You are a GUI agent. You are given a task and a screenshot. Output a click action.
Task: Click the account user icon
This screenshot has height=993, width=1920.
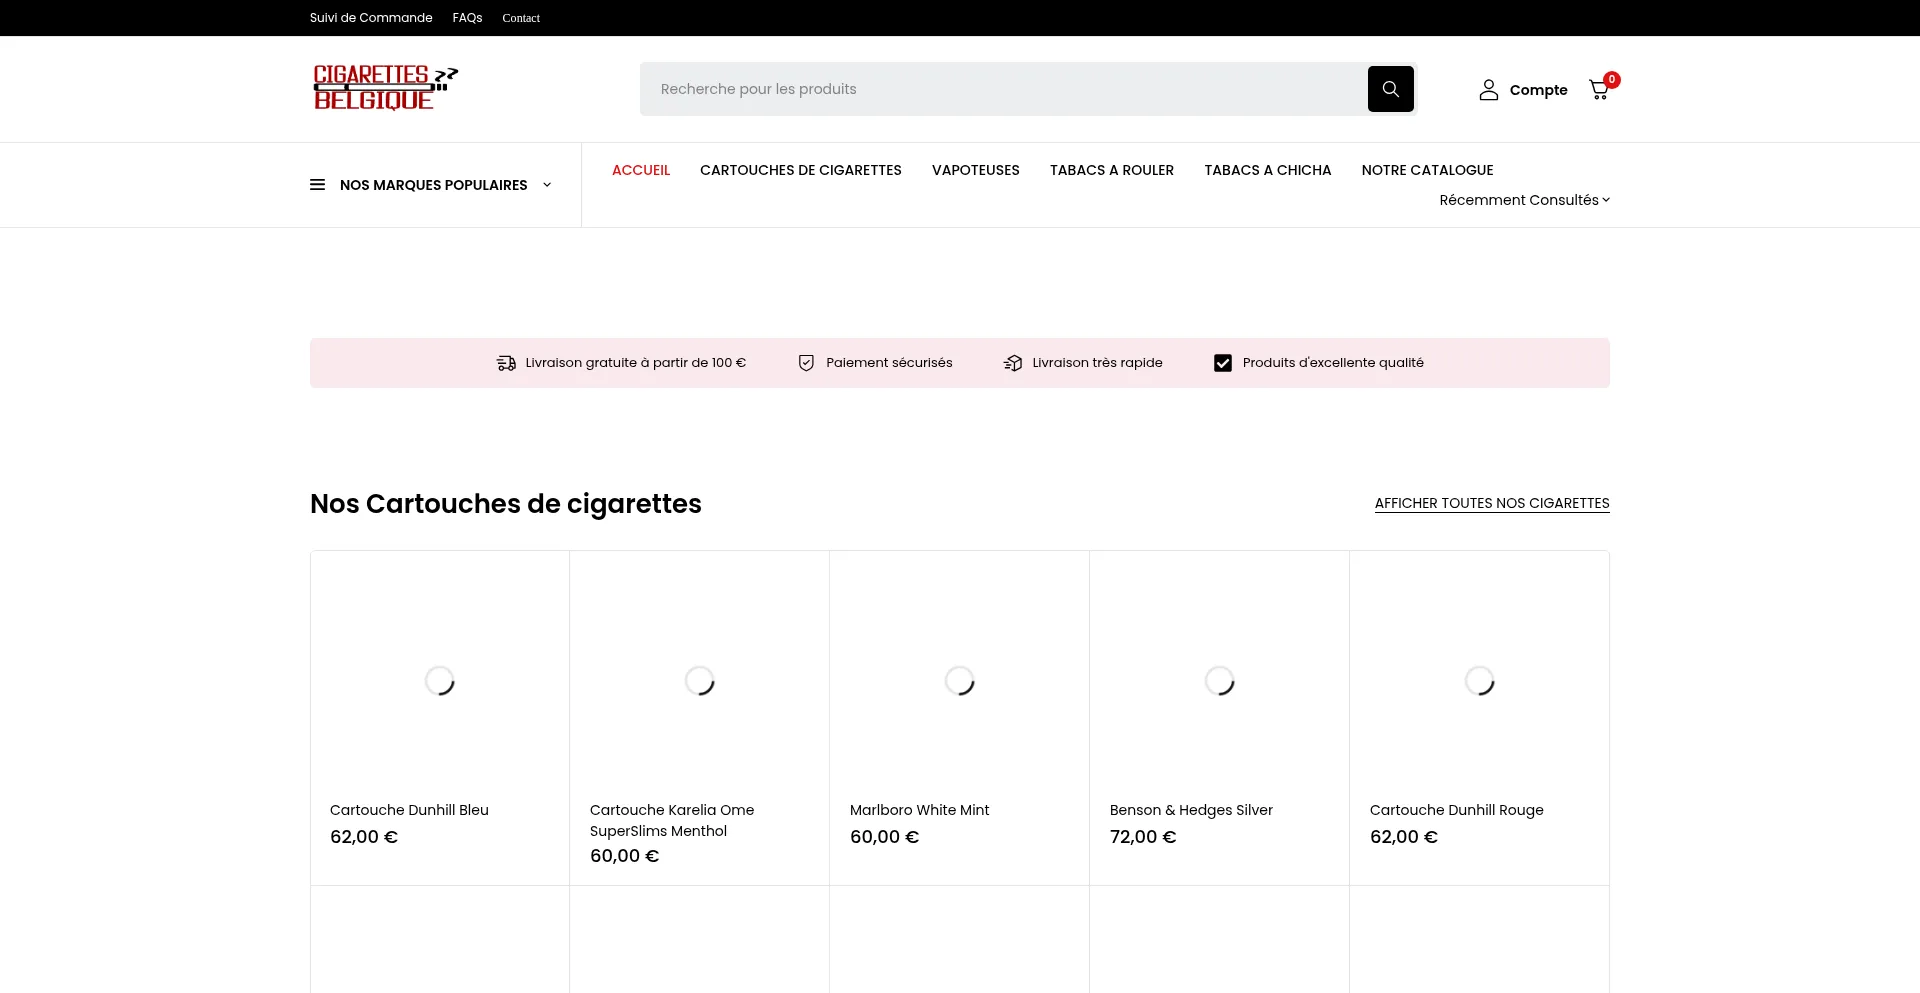coord(1488,90)
